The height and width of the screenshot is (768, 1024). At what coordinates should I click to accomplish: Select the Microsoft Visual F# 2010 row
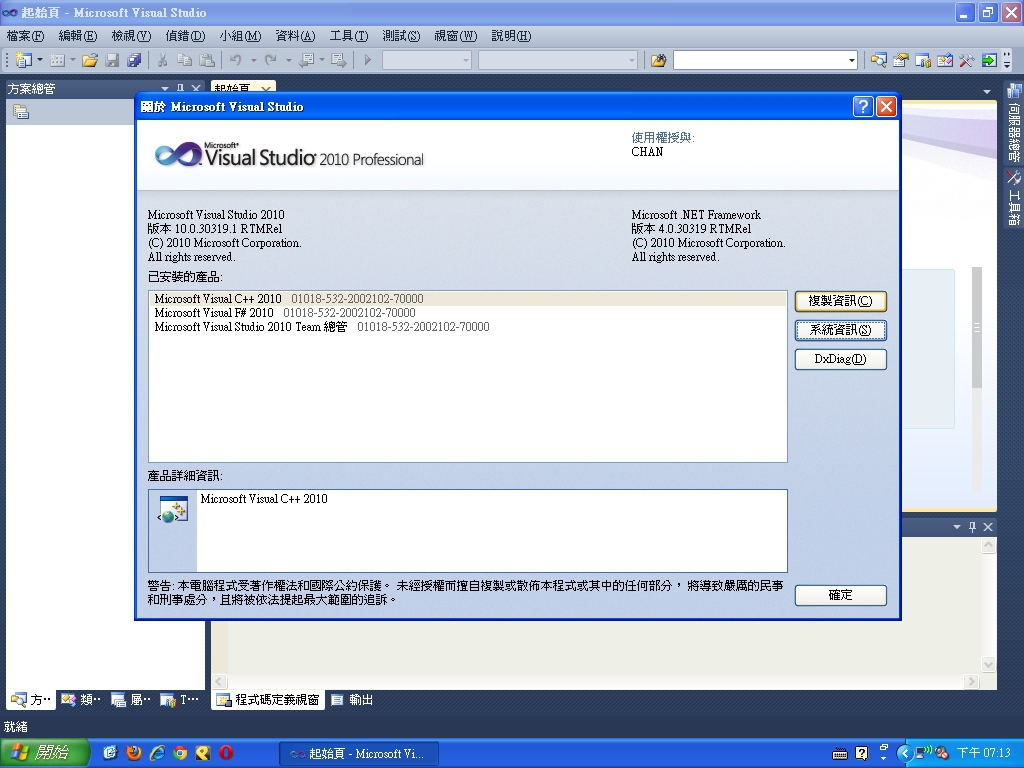pos(468,313)
